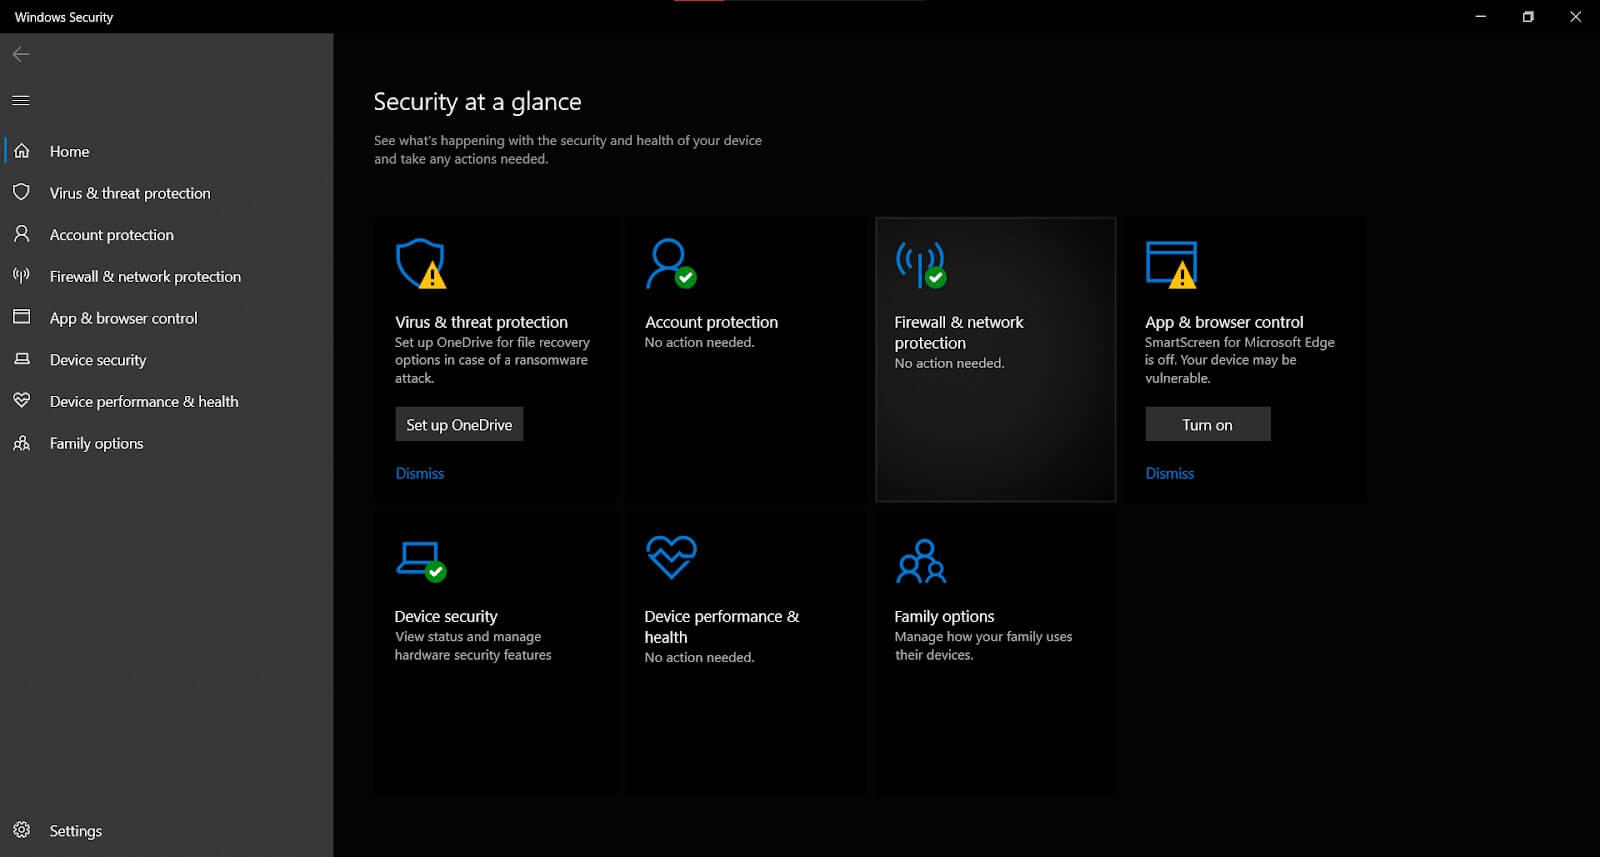This screenshot has width=1600, height=857.
Task: Click the App & browser window icon in sidebar
Action: pyautogui.click(x=21, y=317)
